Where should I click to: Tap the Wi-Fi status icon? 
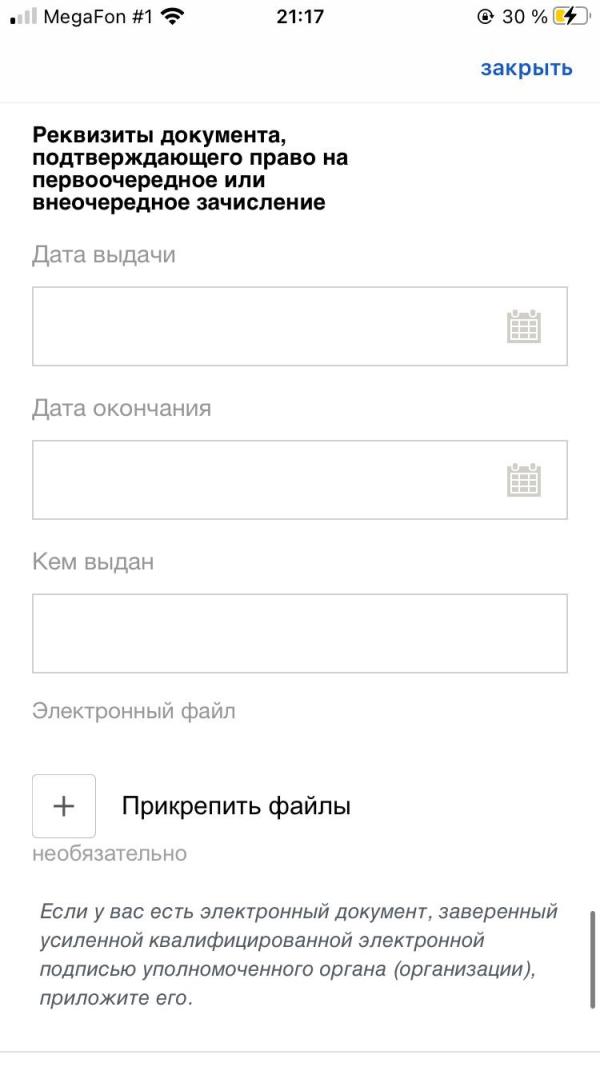click(173, 17)
